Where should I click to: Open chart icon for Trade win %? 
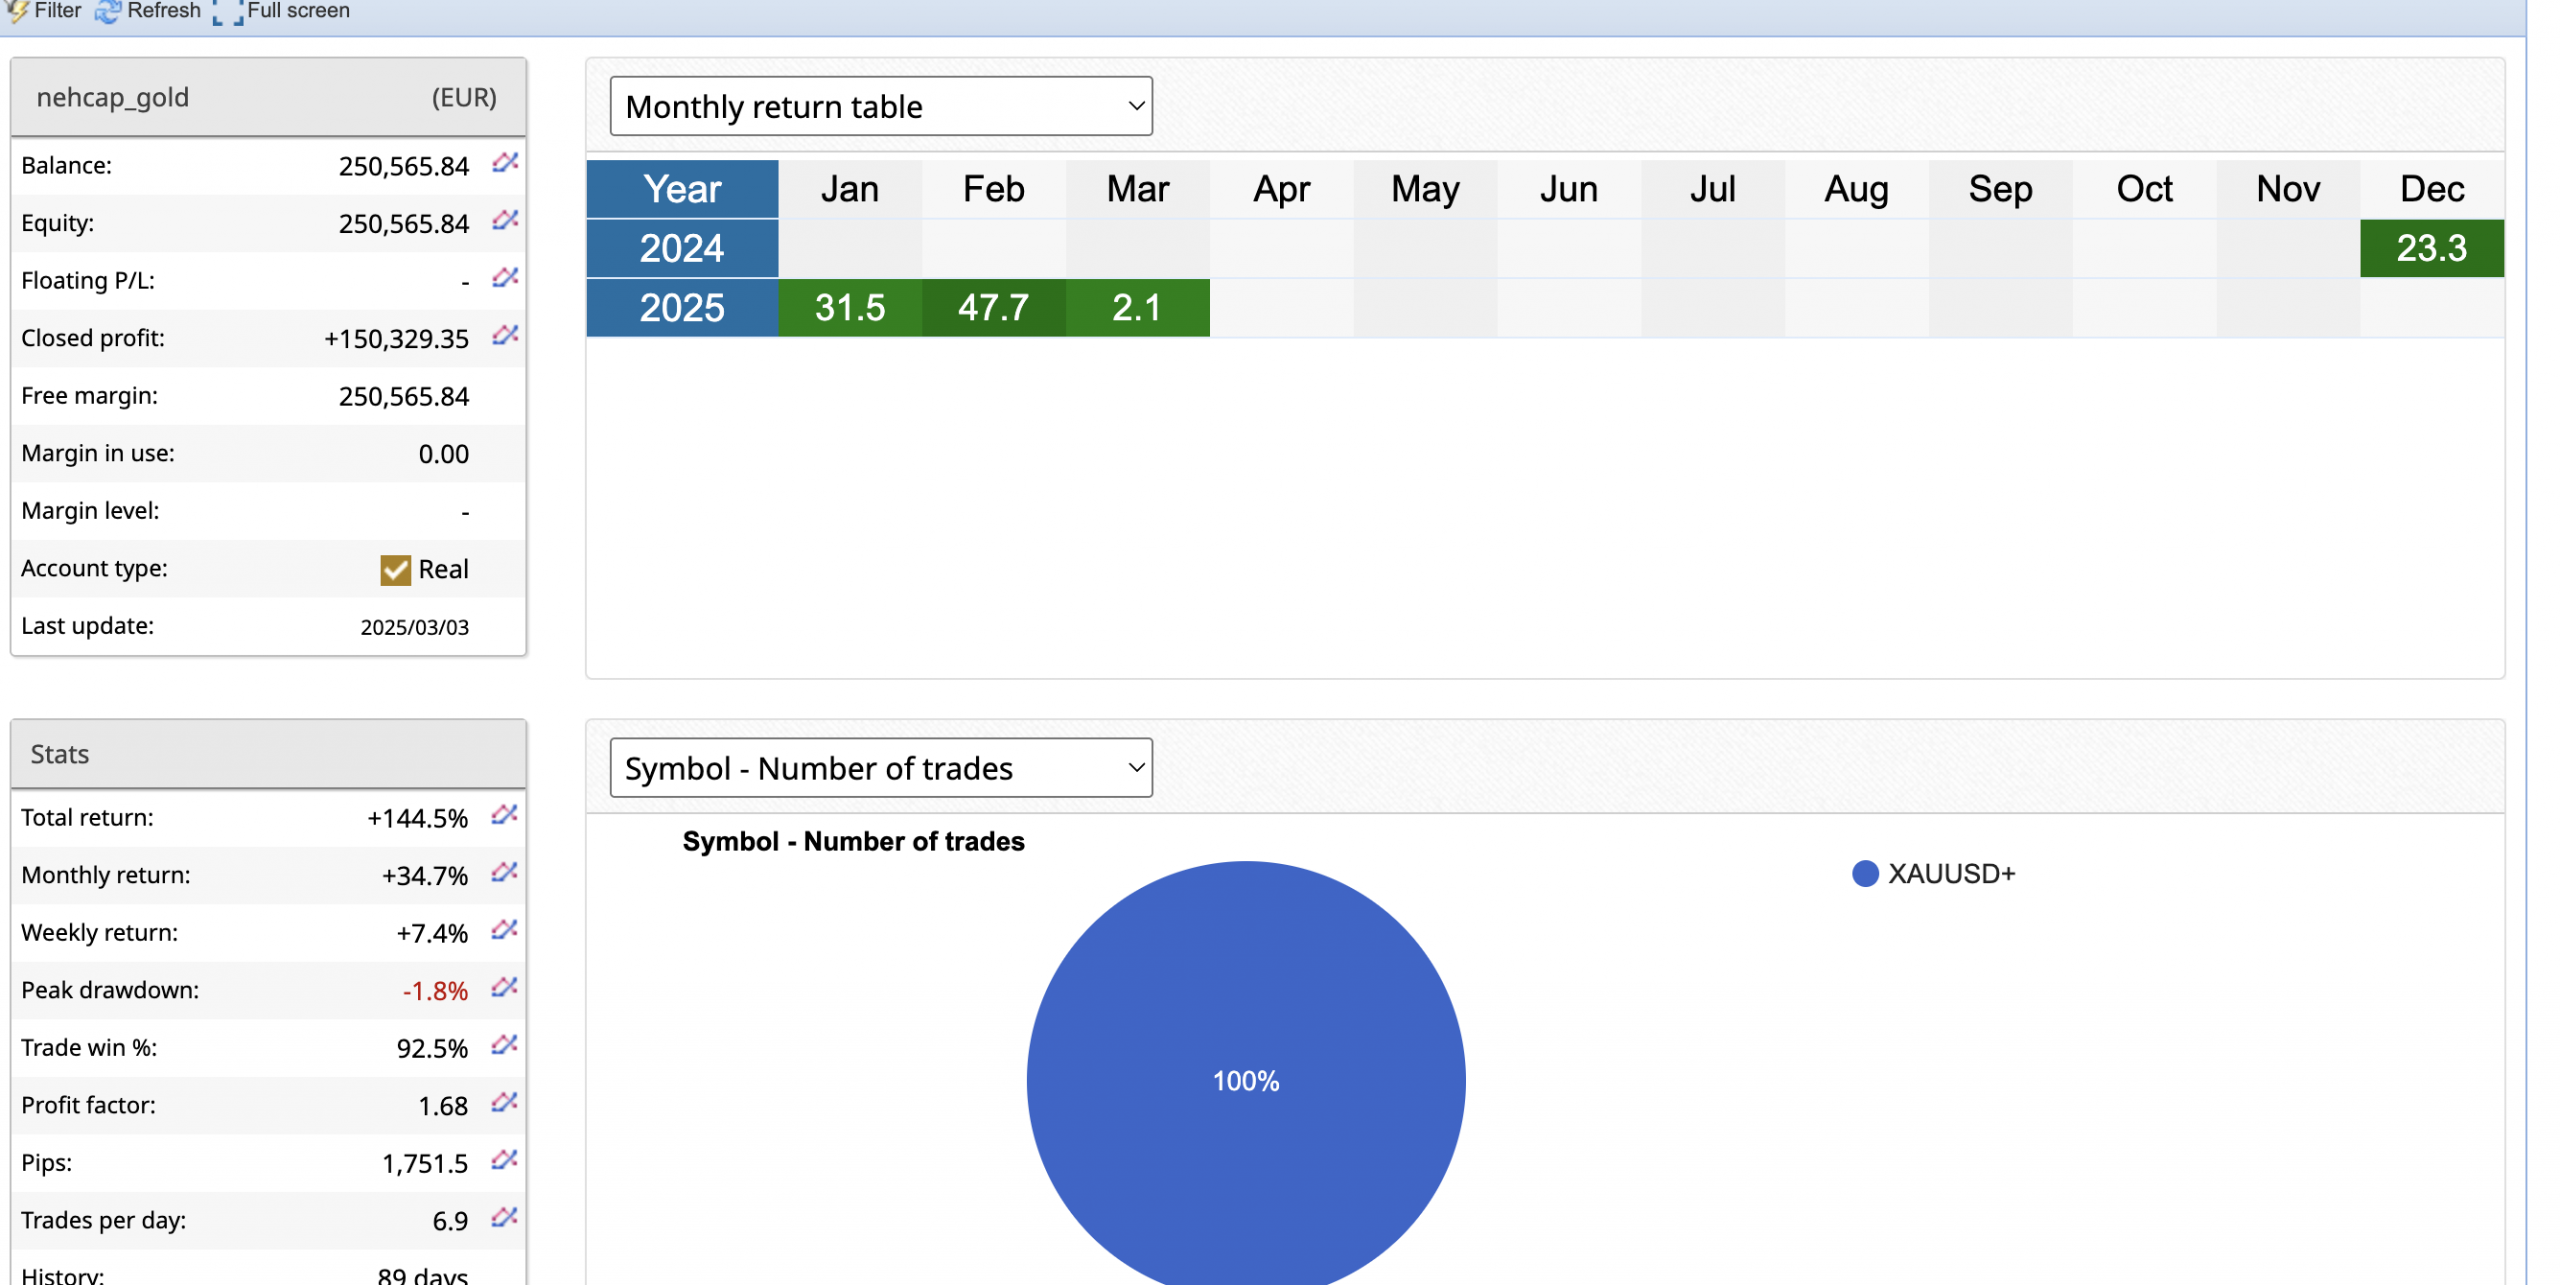504,1045
